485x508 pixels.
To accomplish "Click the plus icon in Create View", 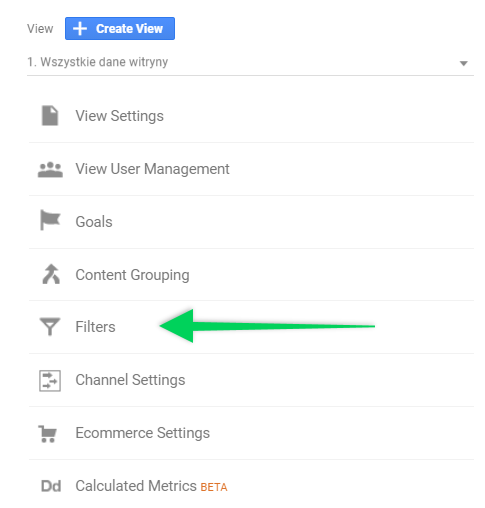I will click(80, 29).
